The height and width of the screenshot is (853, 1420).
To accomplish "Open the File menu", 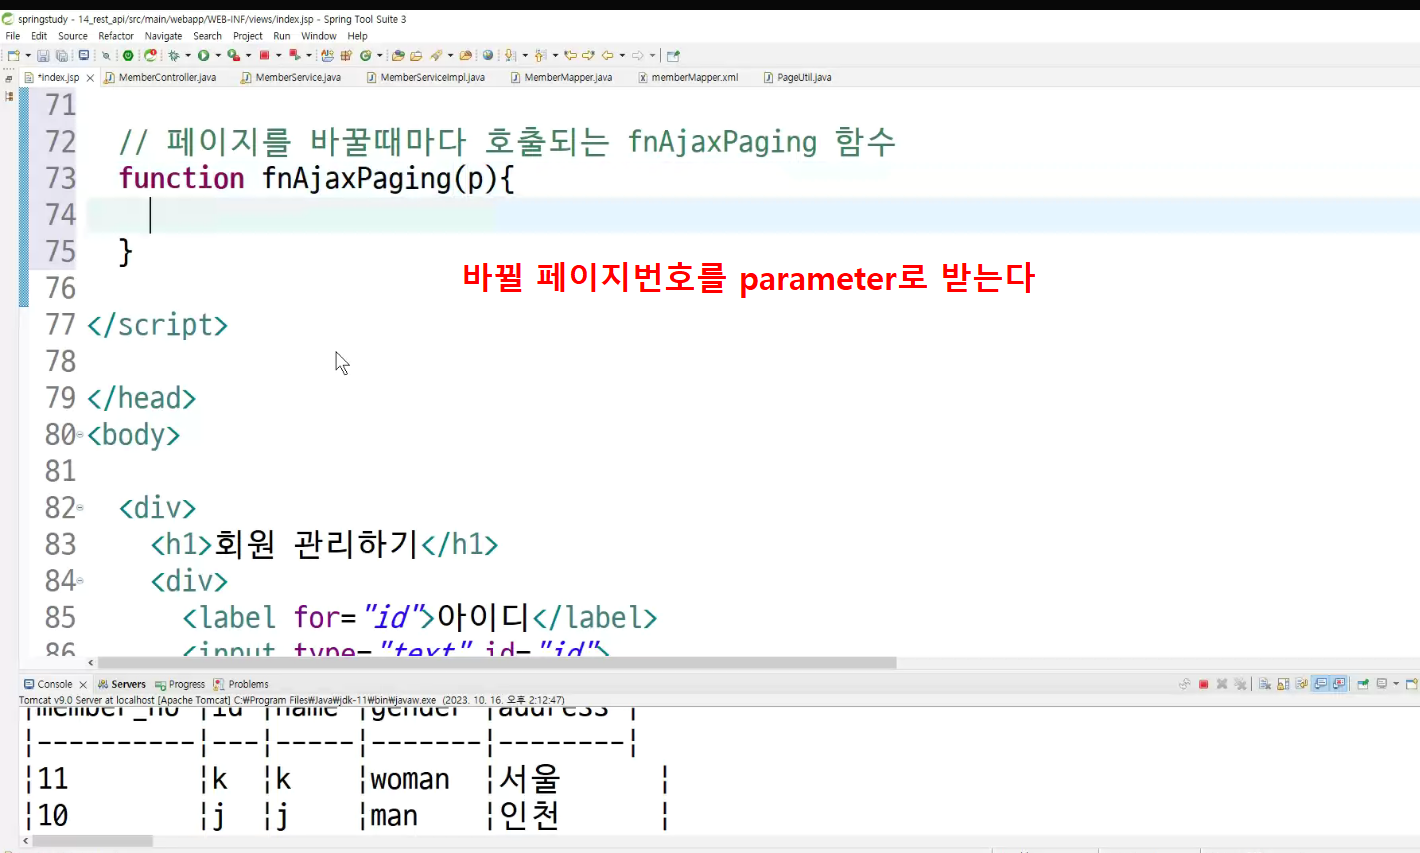I will (x=13, y=36).
